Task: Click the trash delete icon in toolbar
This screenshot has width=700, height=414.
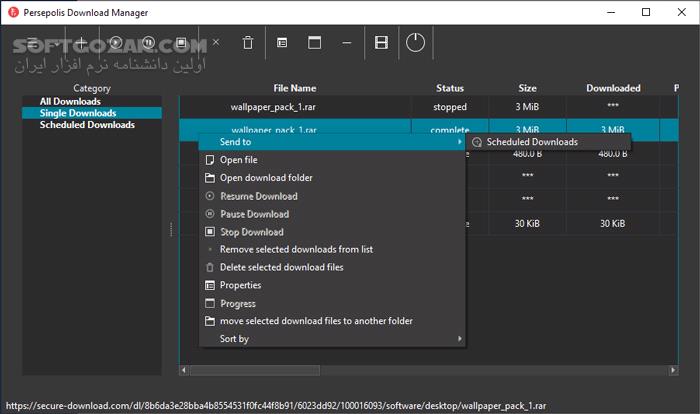Action: [x=247, y=43]
